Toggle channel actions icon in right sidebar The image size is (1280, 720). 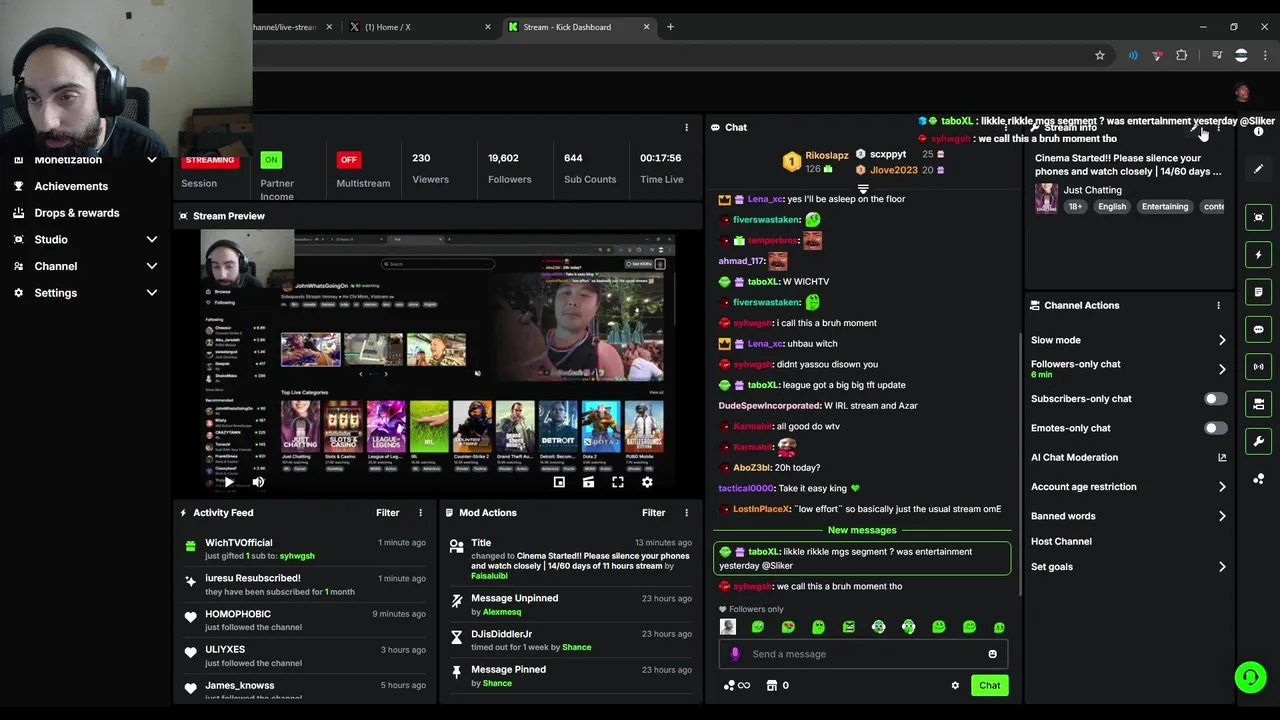[1259, 404]
